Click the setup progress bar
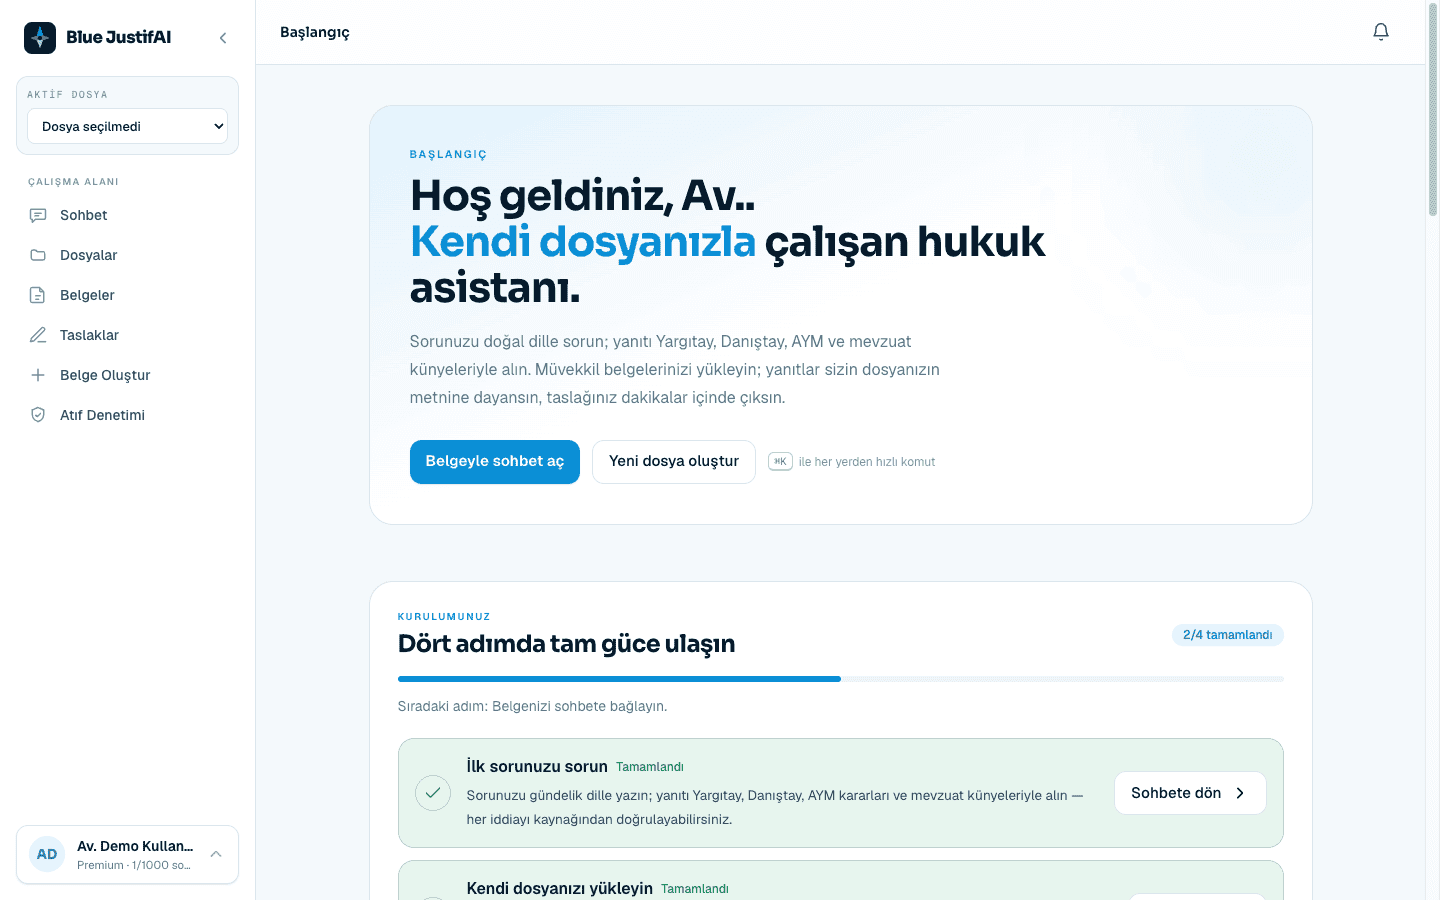This screenshot has width=1440, height=900. click(x=841, y=679)
